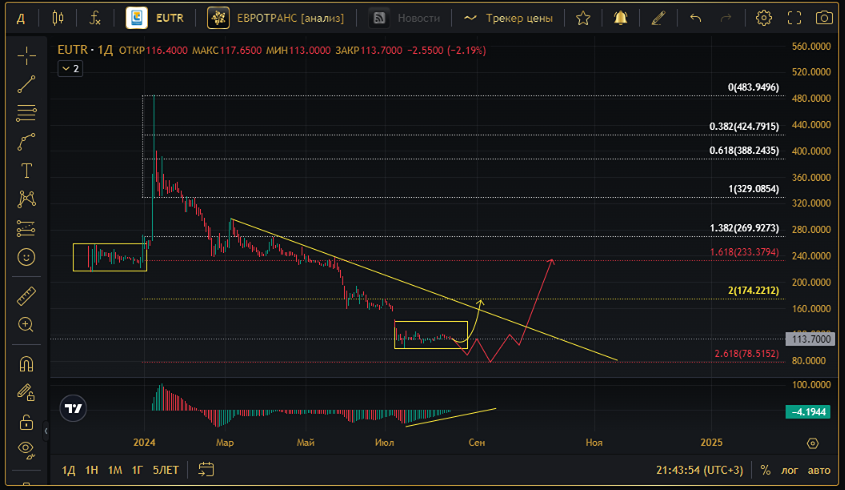Open the candlestick chart type selector
The width and height of the screenshot is (845, 490).
58,18
